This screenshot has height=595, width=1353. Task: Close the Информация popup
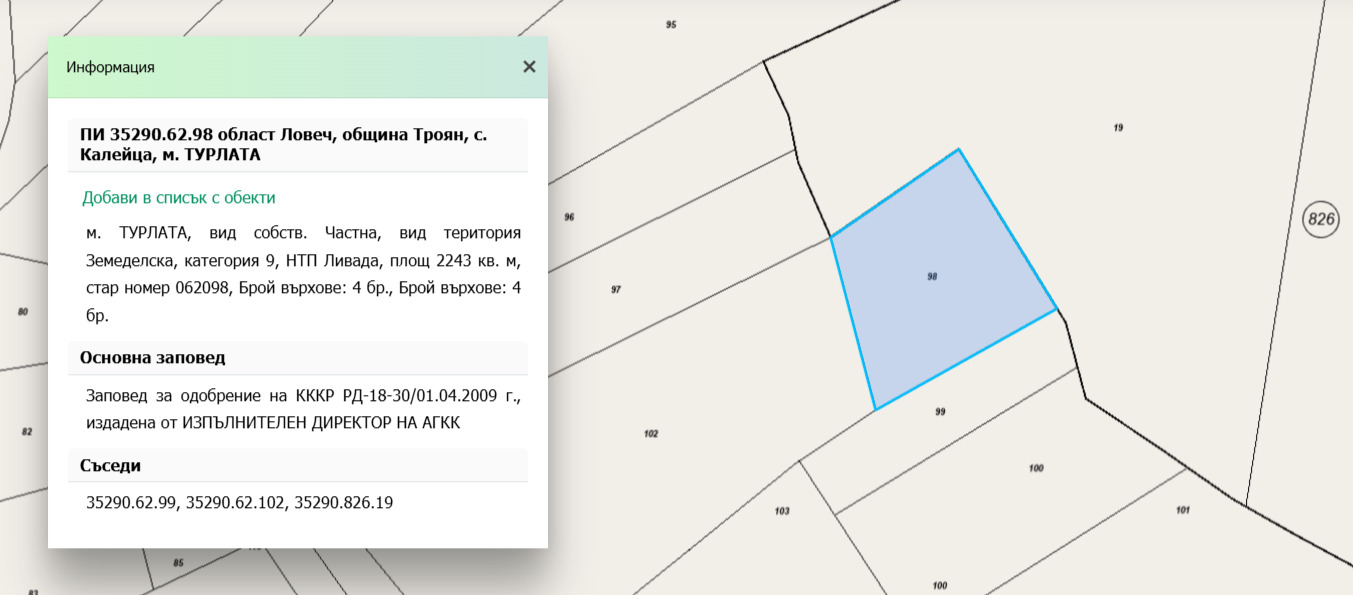coord(529,67)
